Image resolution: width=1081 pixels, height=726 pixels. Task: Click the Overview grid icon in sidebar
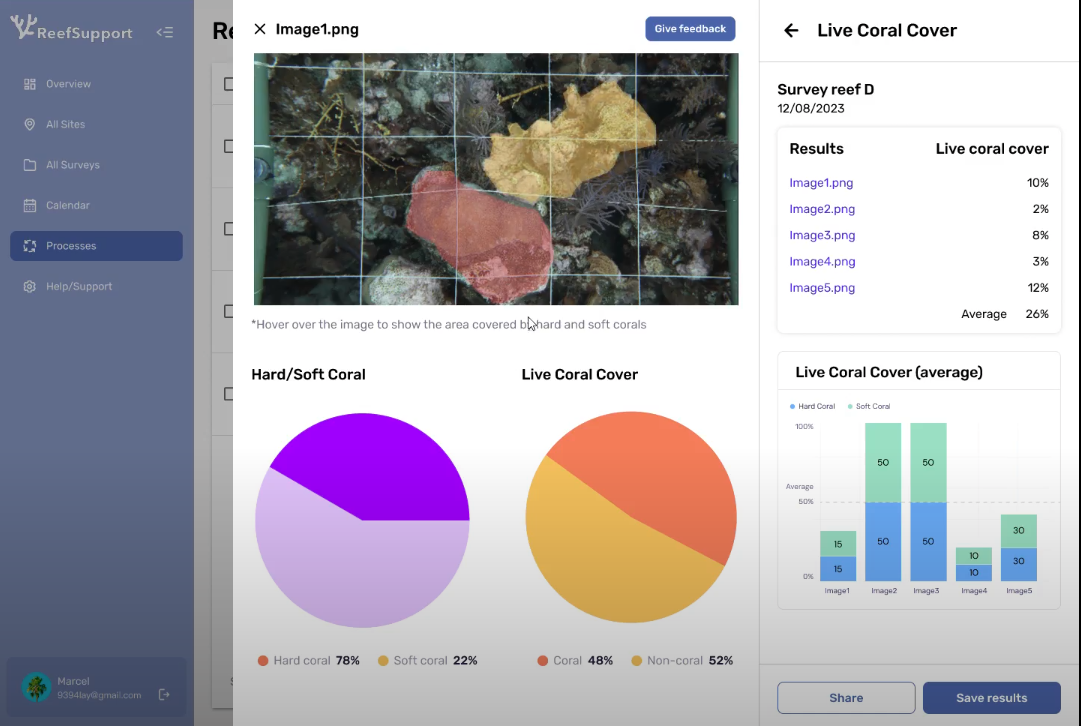click(x=30, y=84)
